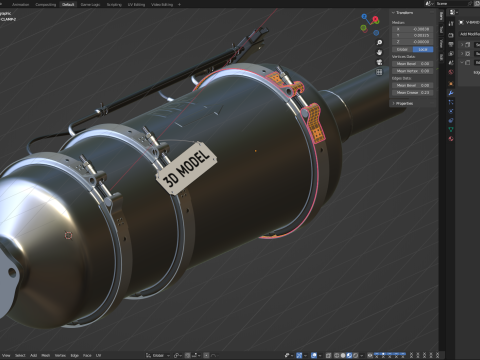Click the Median X value field
Image resolution: width=480 pixels, height=360 pixels.
[412, 29]
